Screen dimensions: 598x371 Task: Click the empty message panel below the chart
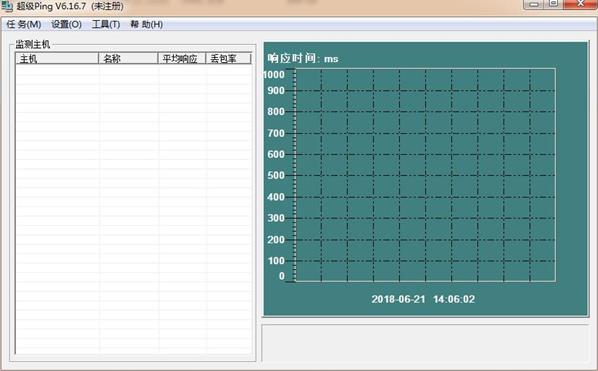pos(425,343)
